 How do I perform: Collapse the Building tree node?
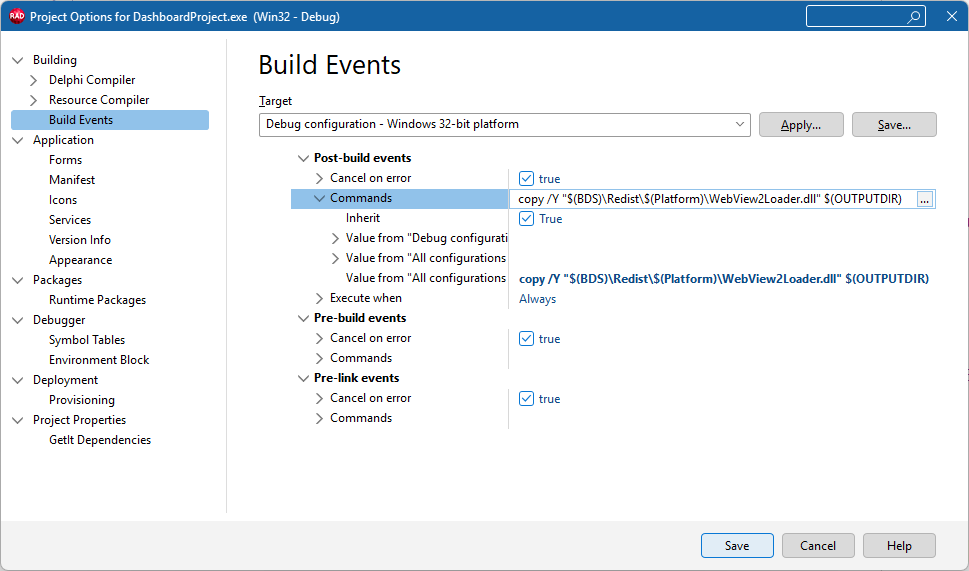click(x=18, y=60)
